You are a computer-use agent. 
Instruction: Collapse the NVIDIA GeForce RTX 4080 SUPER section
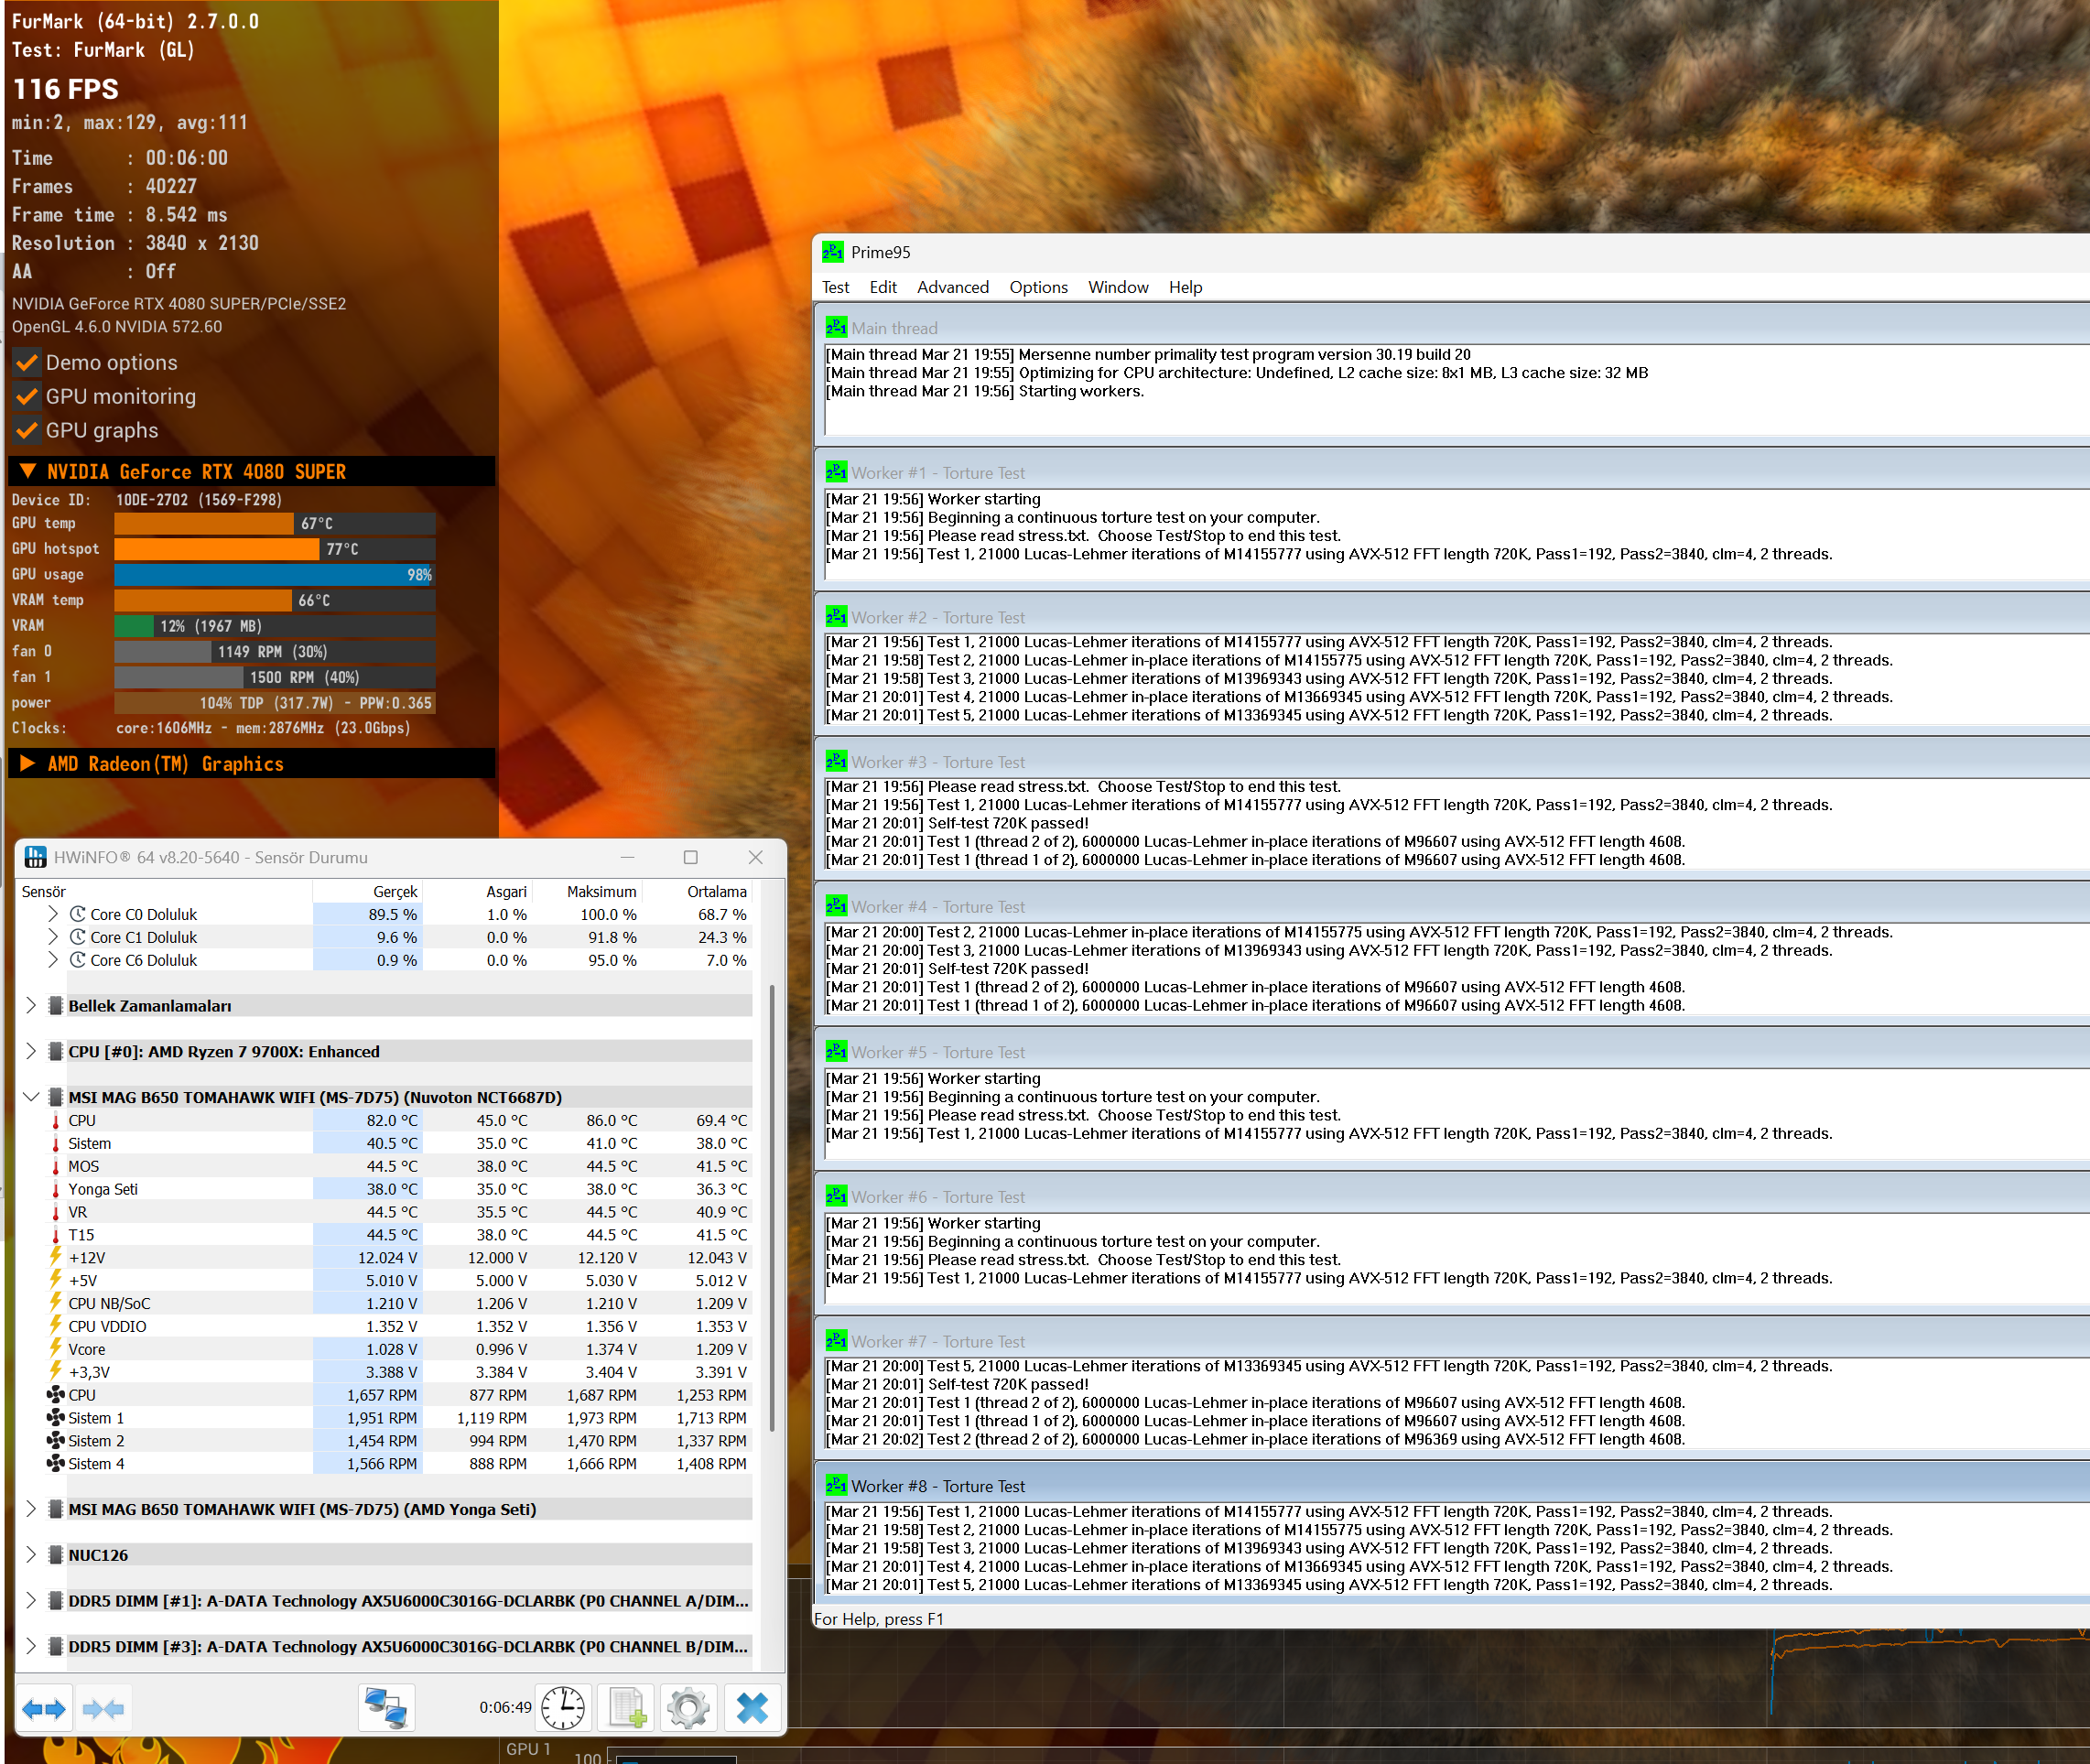click(x=28, y=472)
